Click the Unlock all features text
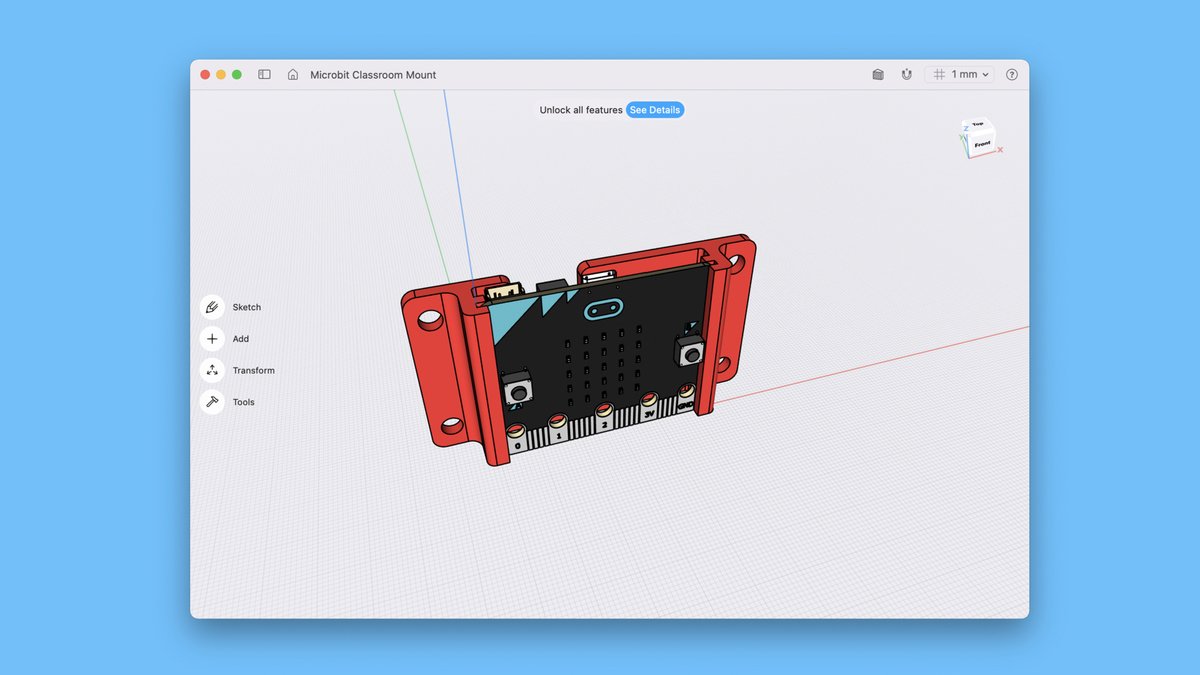The width and height of the screenshot is (1200, 675). (x=581, y=110)
